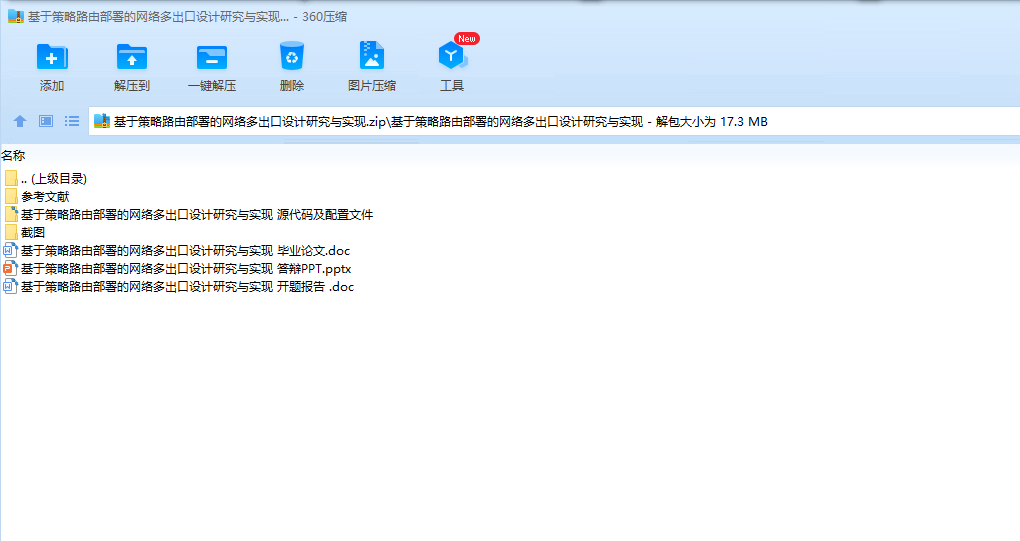The image size is (1020, 541).
Task: Click the folder icon beside 参考文献
Action: tap(10, 196)
